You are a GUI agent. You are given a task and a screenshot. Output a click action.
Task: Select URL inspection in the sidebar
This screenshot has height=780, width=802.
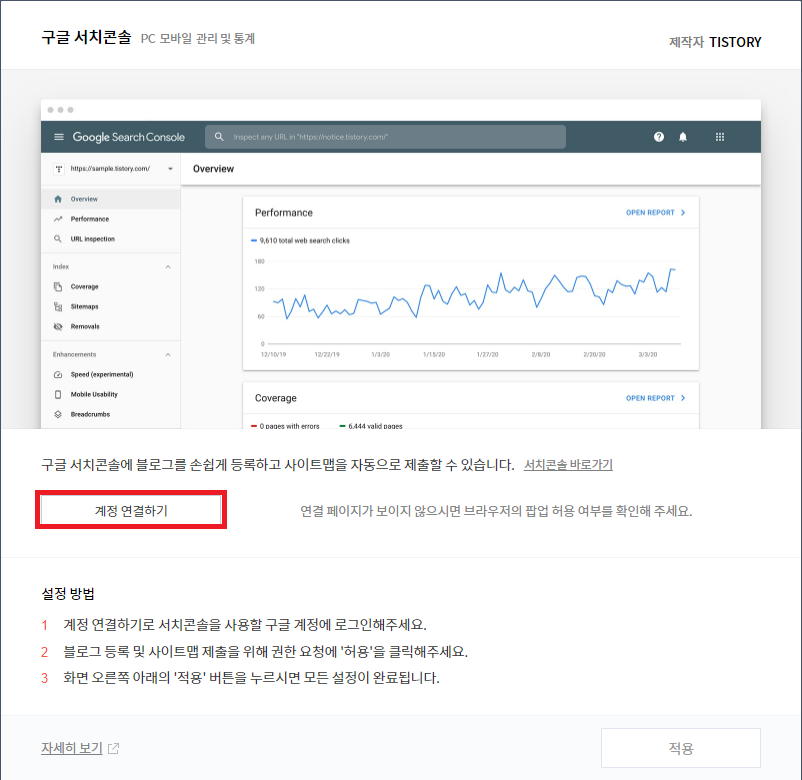110,239
